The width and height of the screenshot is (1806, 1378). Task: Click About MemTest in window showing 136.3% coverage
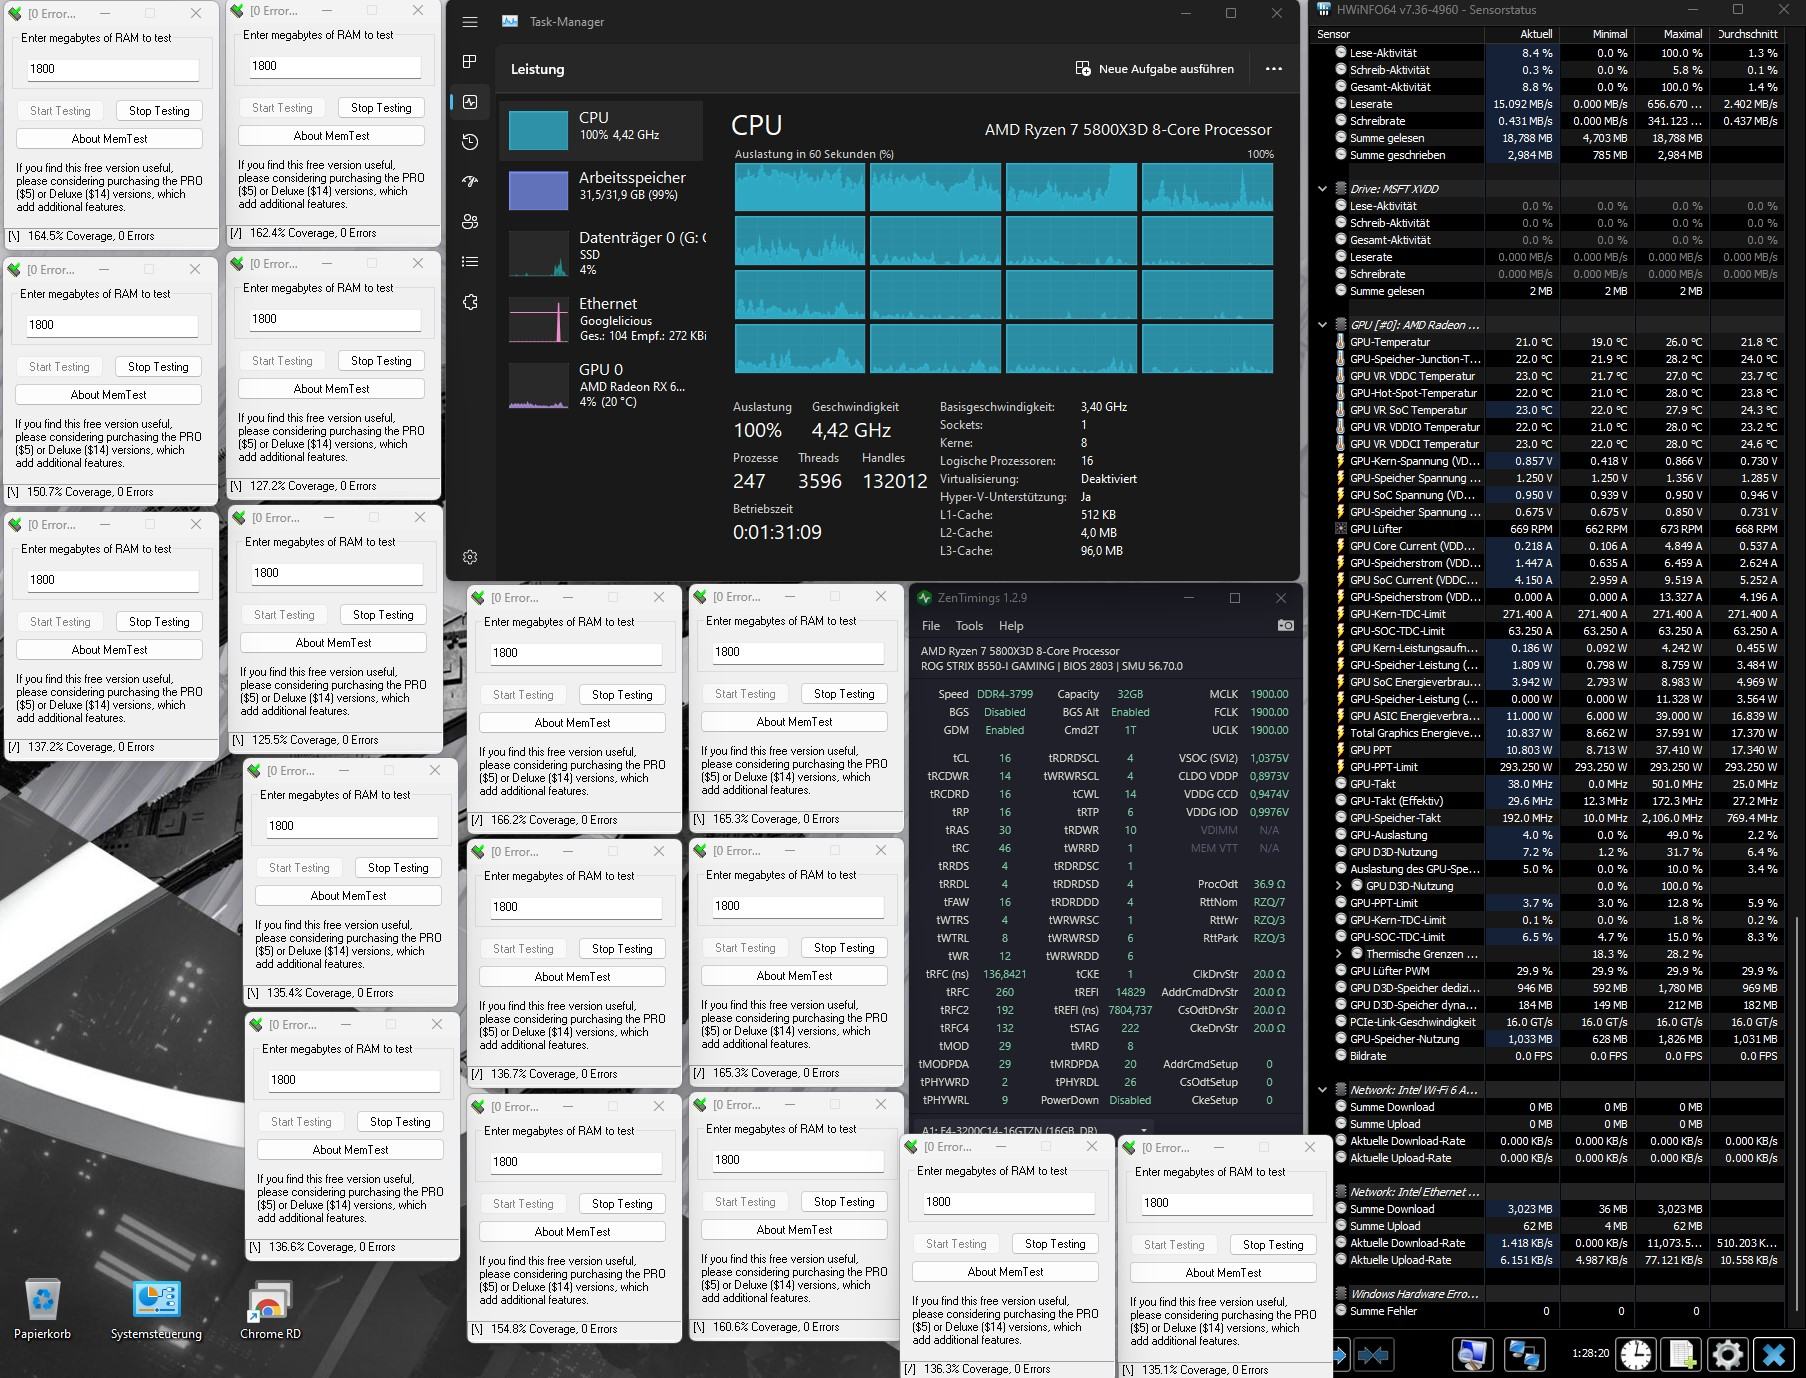click(x=1005, y=1272)
